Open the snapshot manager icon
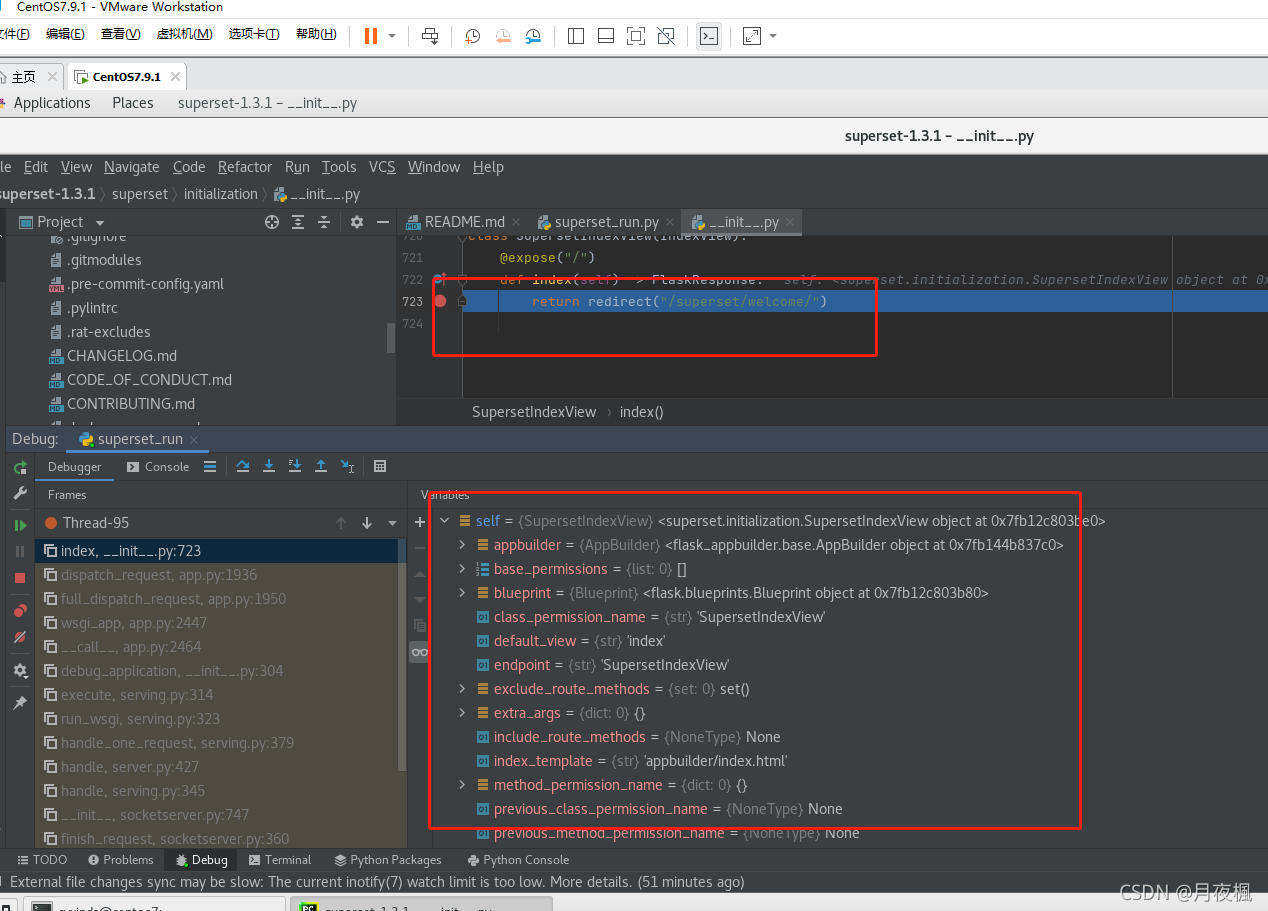 click(533, 36)
